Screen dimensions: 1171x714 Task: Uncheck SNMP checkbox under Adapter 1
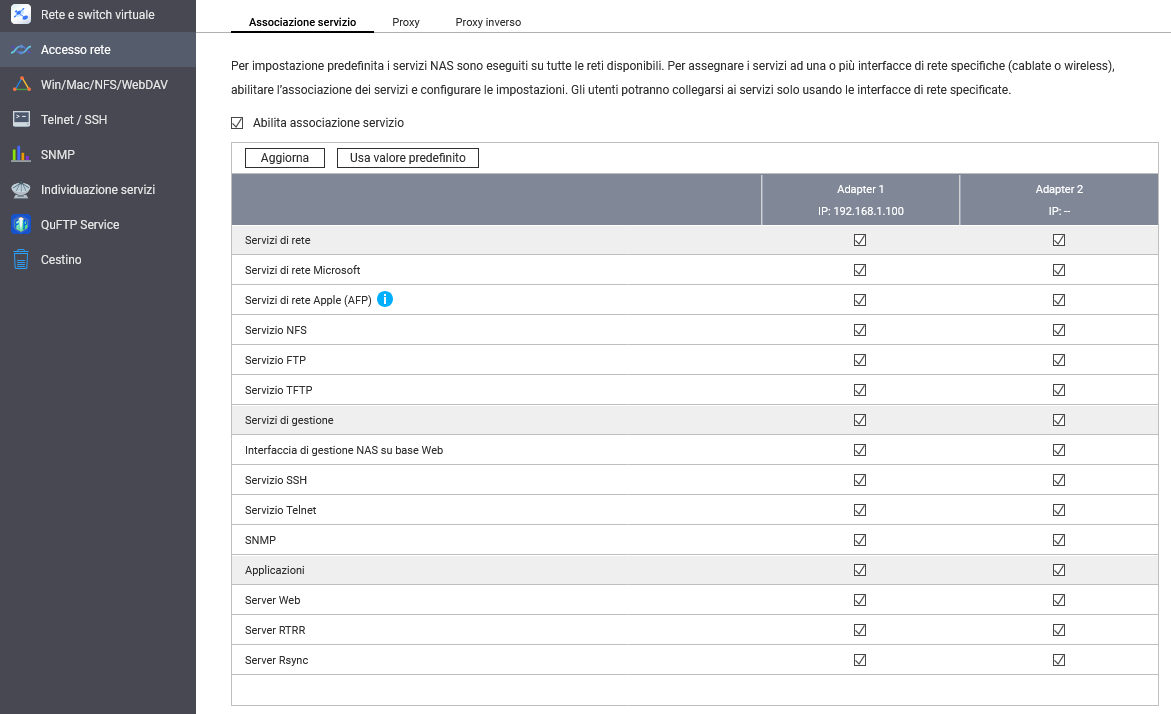coord(860,540)
